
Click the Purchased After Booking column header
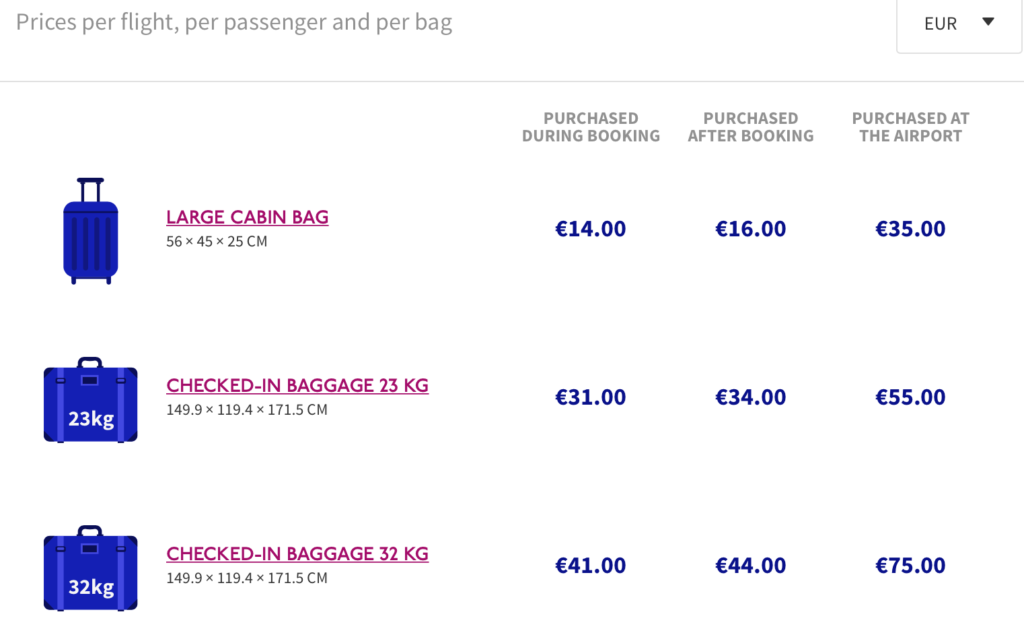tap(750, 127)
